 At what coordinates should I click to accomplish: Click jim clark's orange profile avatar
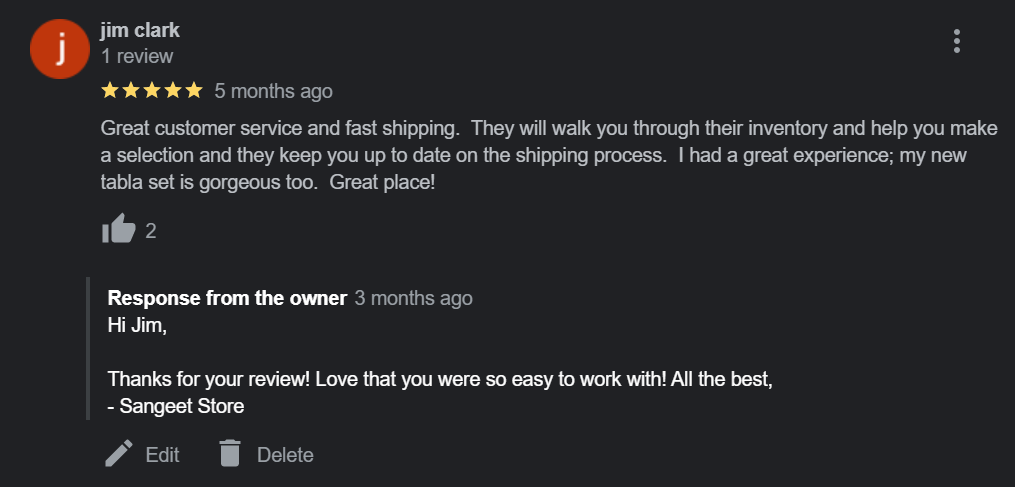pyautogui.click(x=61, y=48)
